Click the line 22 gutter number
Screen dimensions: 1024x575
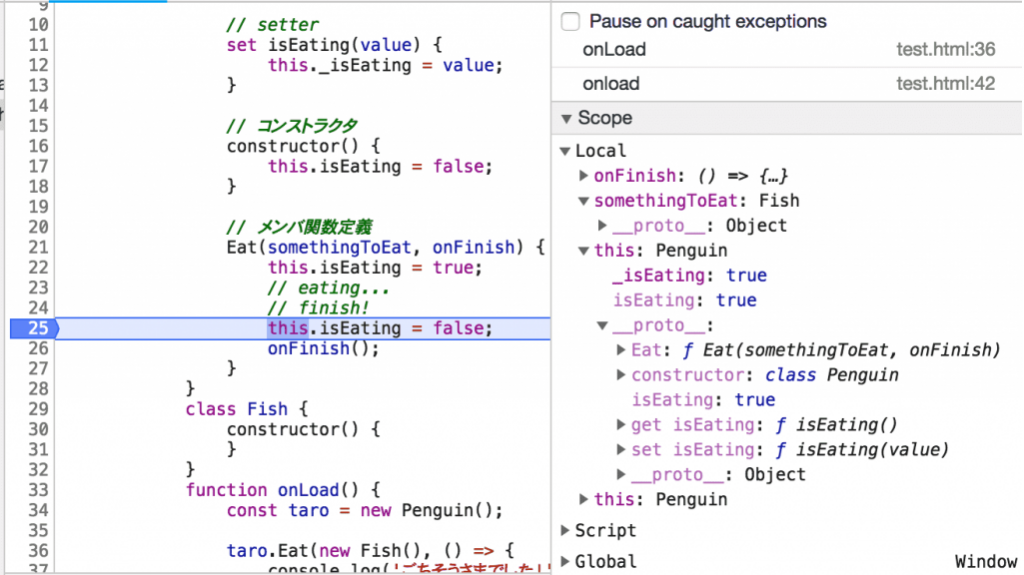click(38, 268)
